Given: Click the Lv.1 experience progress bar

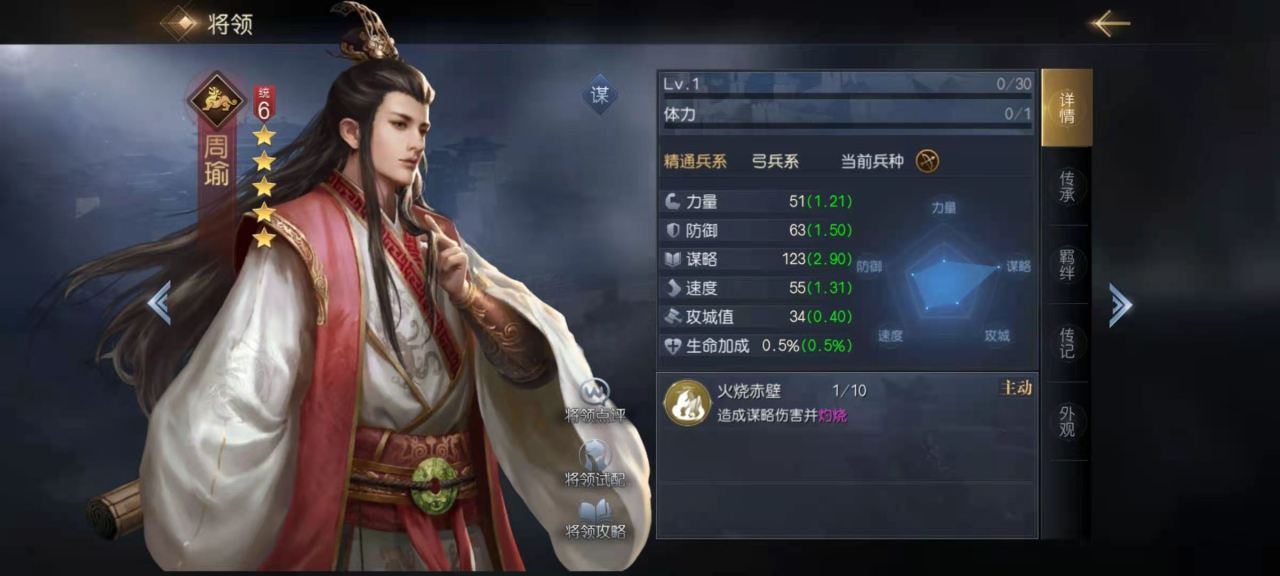Looking at the screenshot, I should [x=846, y=86].
